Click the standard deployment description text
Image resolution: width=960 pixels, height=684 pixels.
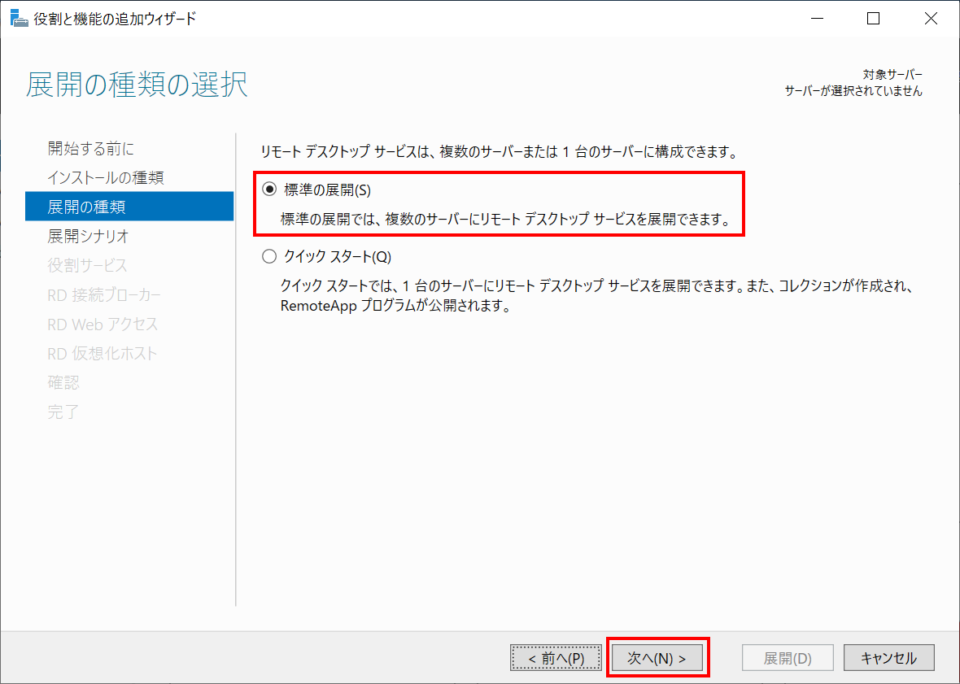(506, 219)
